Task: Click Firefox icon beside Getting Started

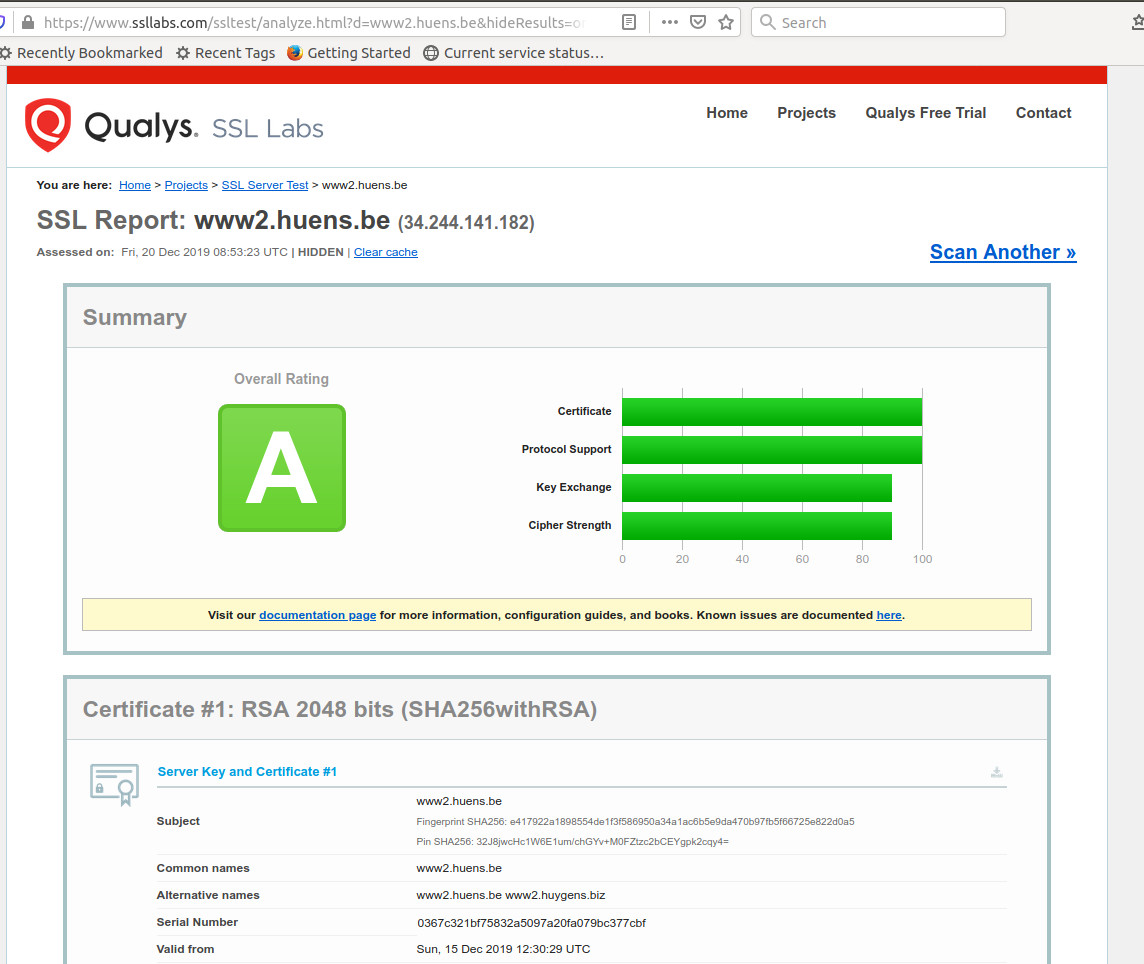Action: coord(295,53)
